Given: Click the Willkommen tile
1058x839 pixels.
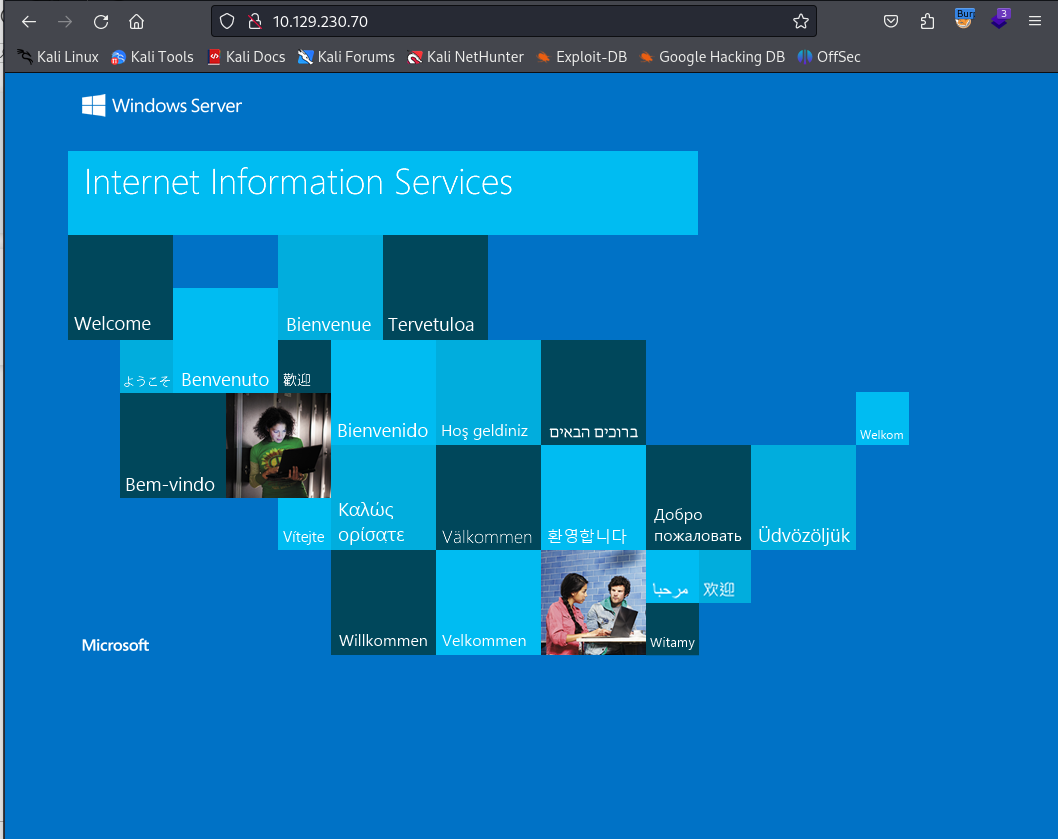Looking at the screenshot, I should click(x=383, y=602).
